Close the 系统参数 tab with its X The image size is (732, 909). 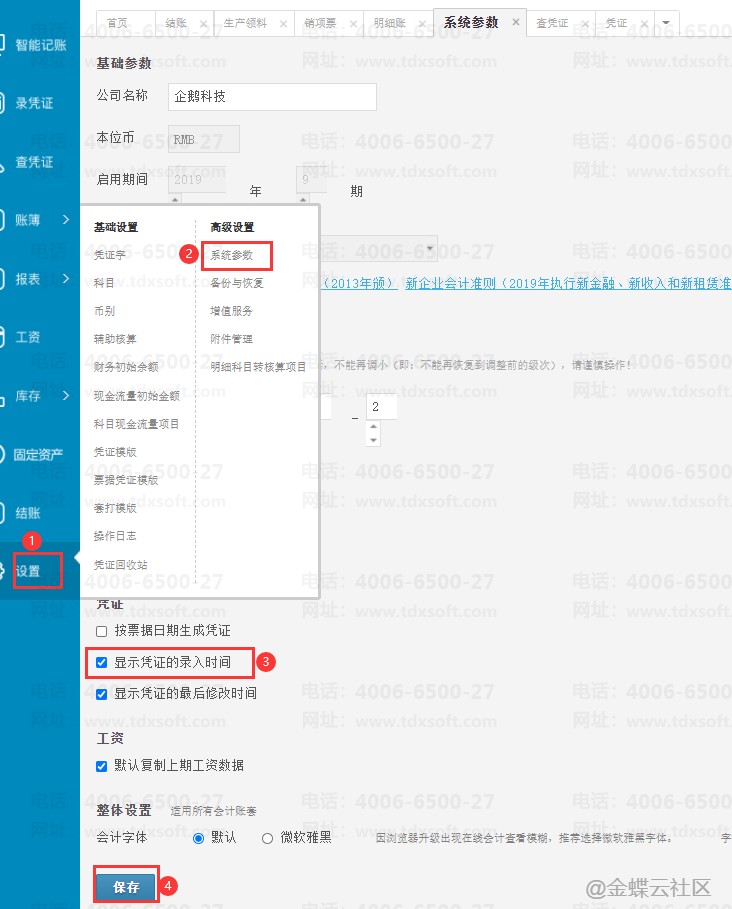pyautogui.click(x=515, y=21)
